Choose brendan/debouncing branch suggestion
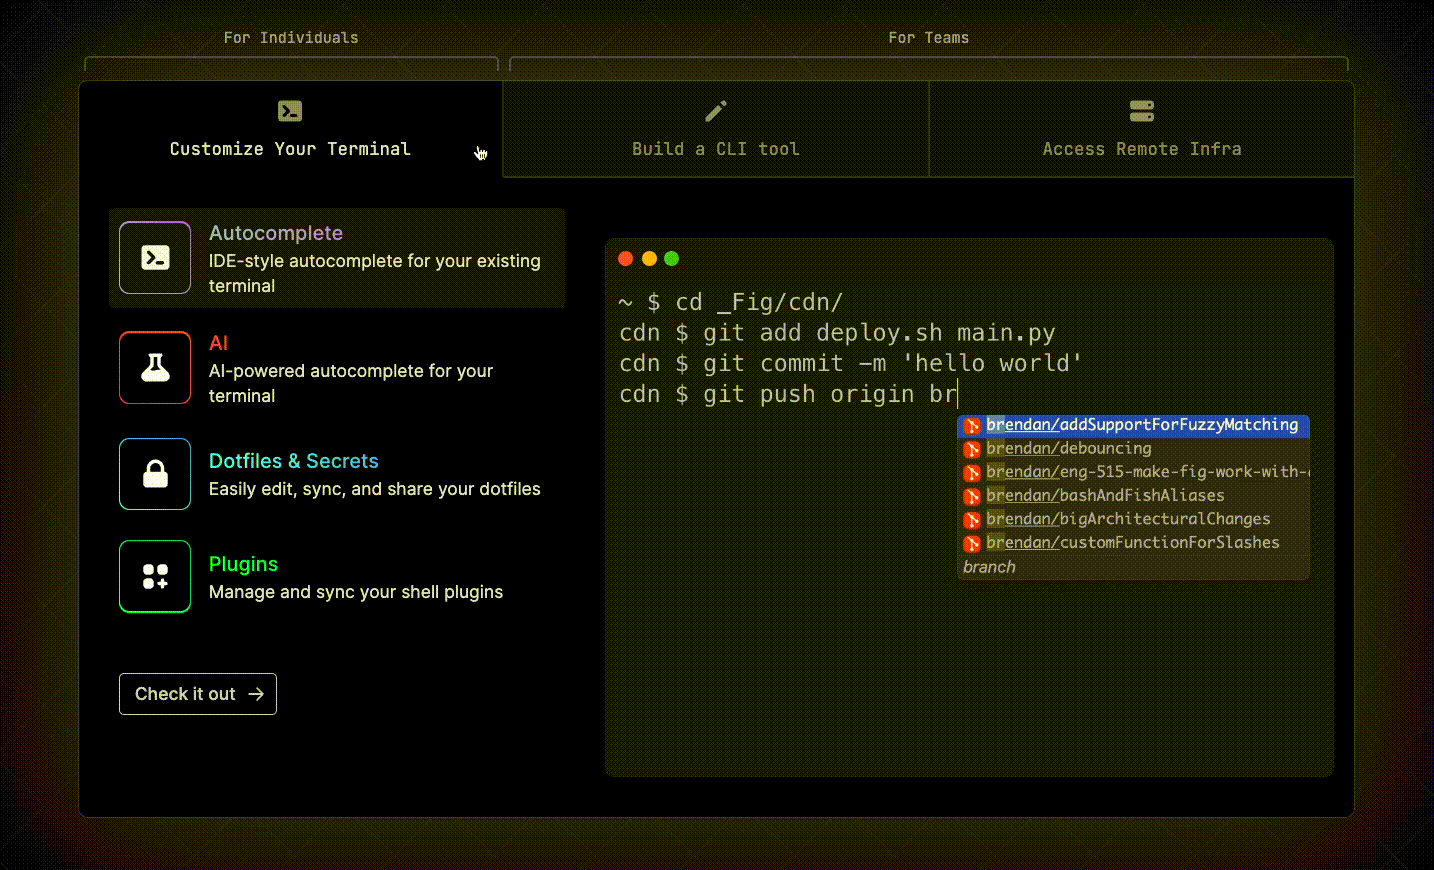Screen dimensions: 1434x870 (x=1134, y=449)
